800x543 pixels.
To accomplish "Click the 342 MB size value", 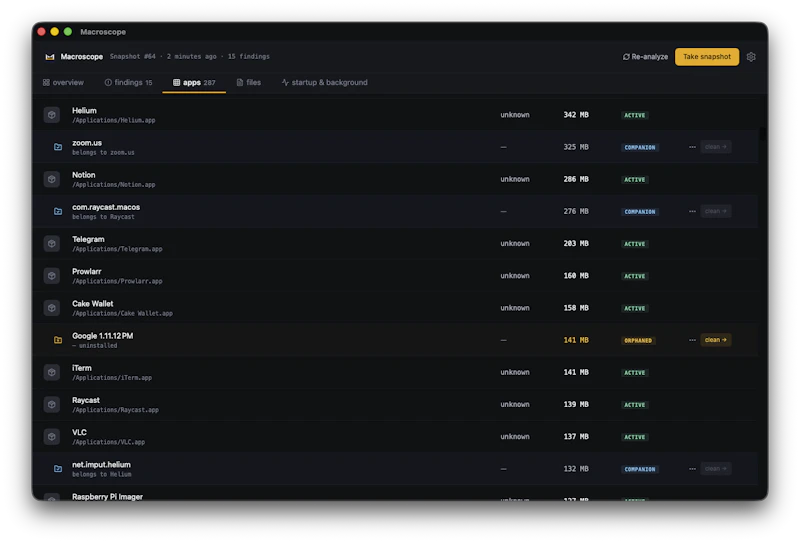I will (x=576, y=115).
